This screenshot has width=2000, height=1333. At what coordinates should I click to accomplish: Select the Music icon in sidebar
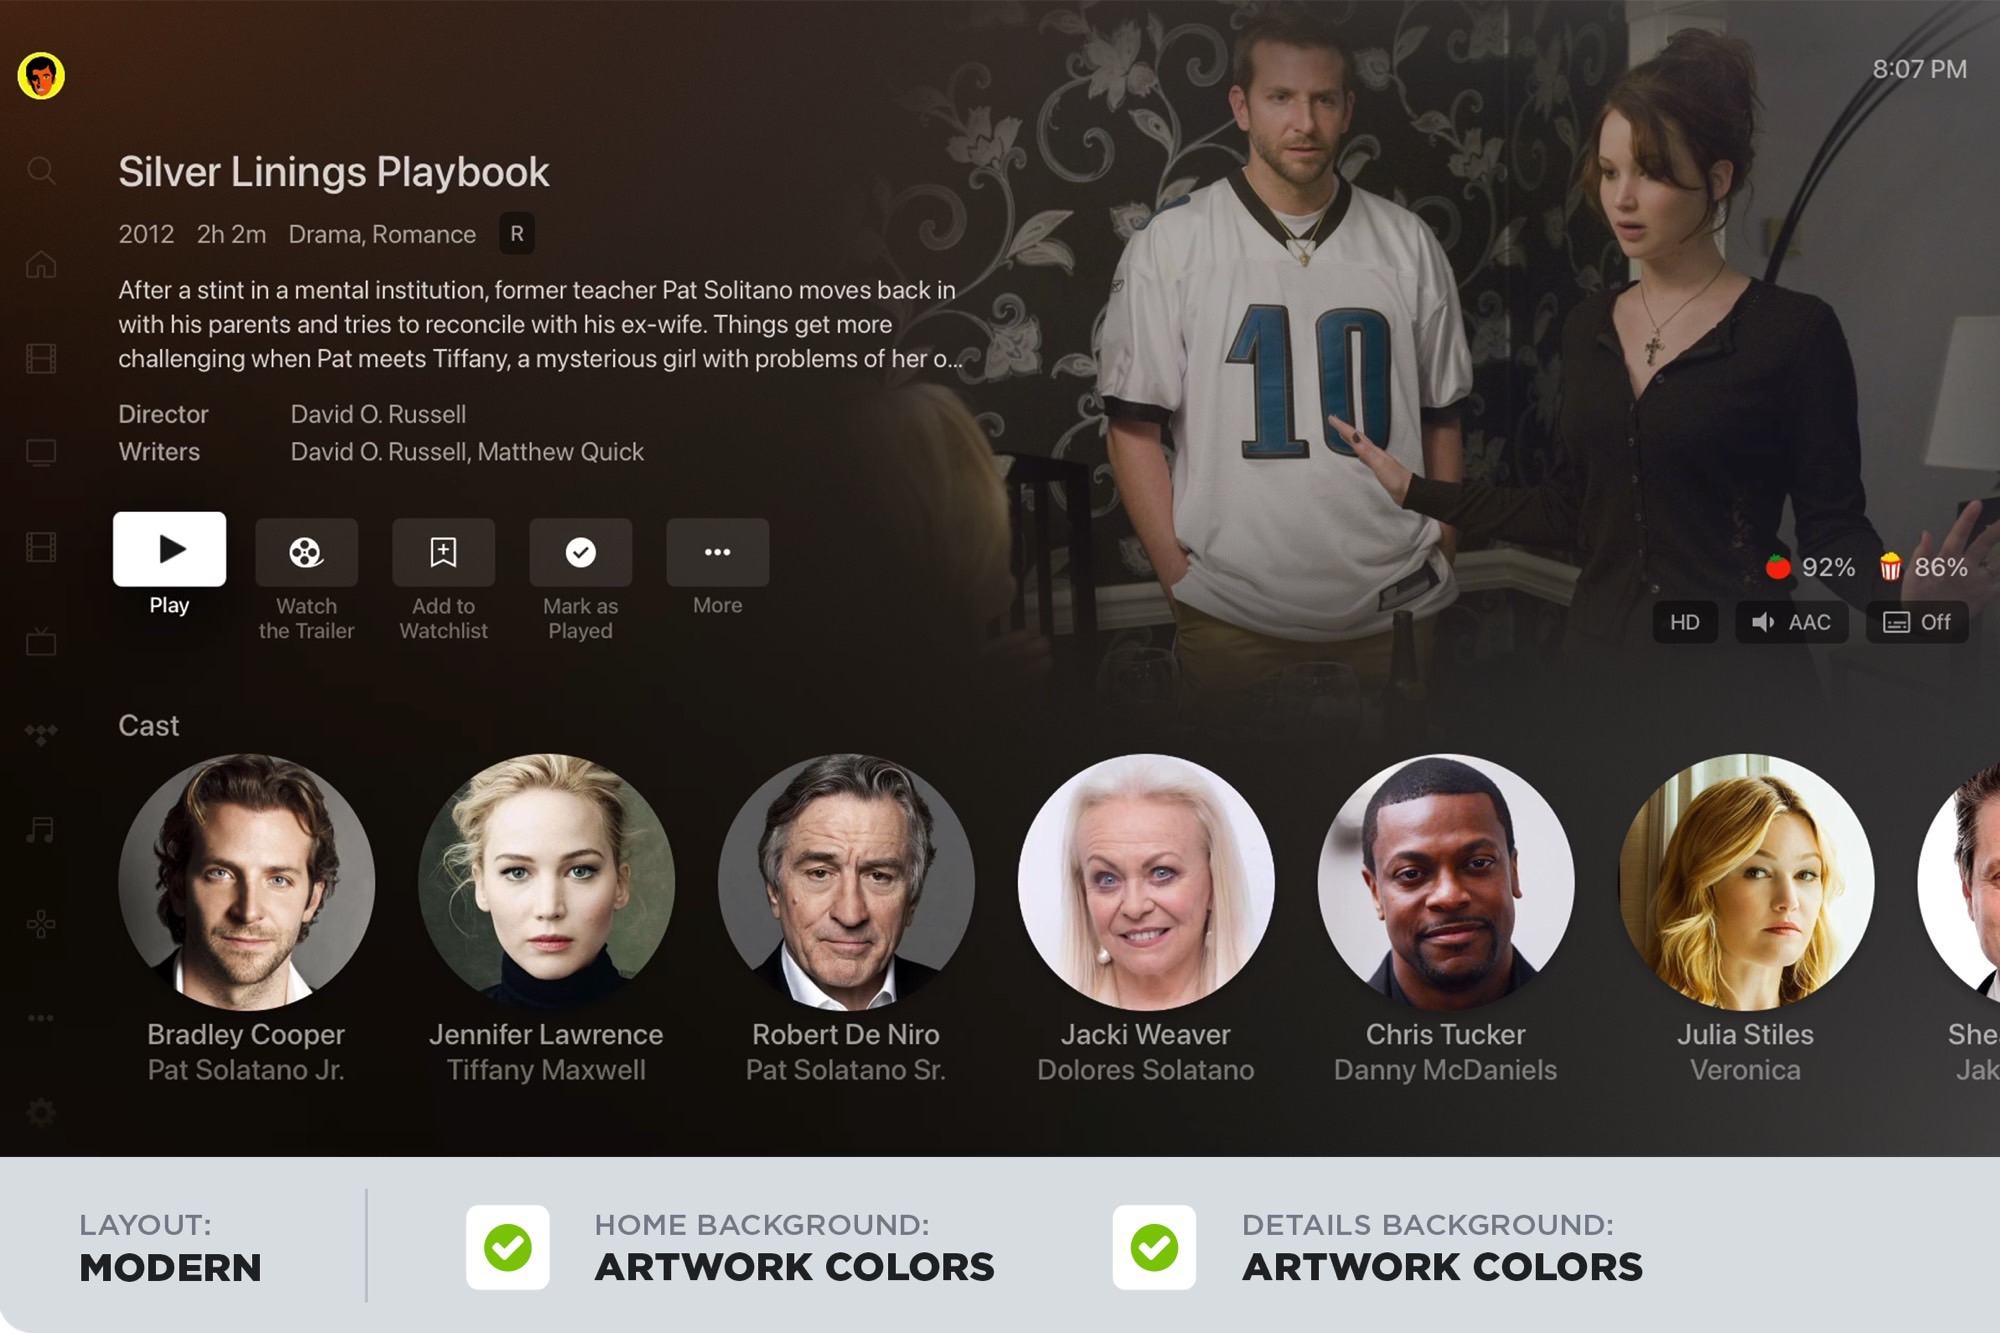click(x=40, y=830)
